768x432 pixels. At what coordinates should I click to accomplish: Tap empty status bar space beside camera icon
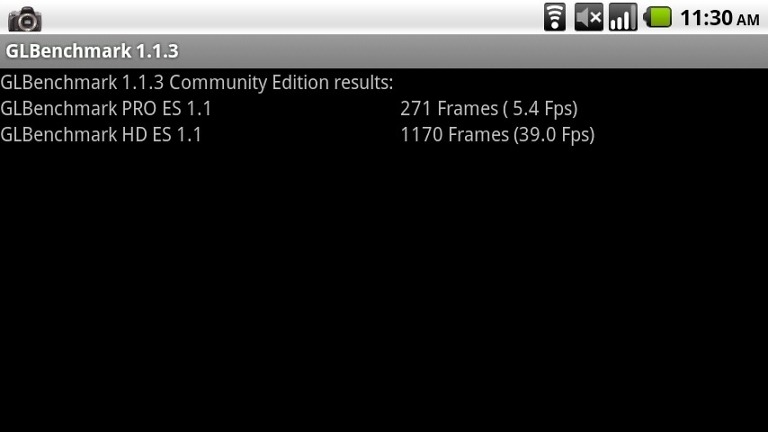289,17
